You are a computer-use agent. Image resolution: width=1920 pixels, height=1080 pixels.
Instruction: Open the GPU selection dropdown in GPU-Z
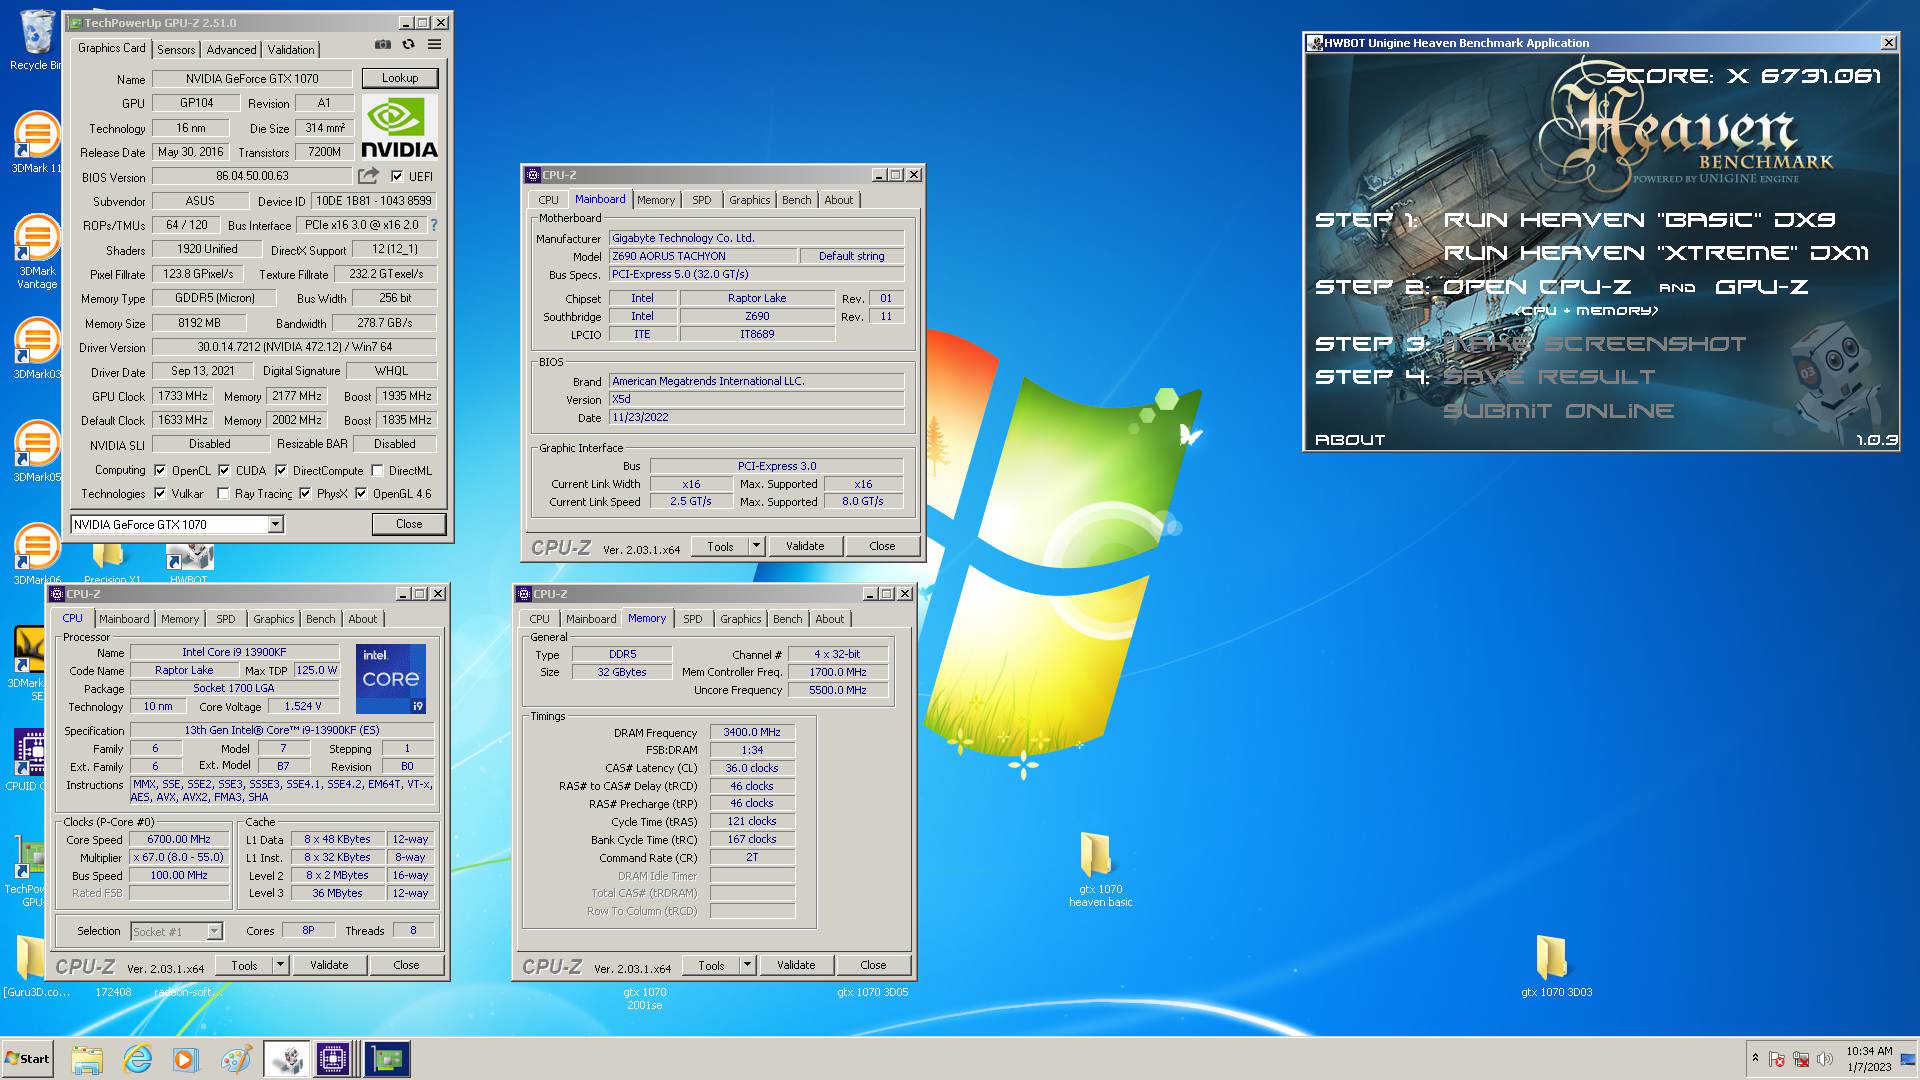275,524
